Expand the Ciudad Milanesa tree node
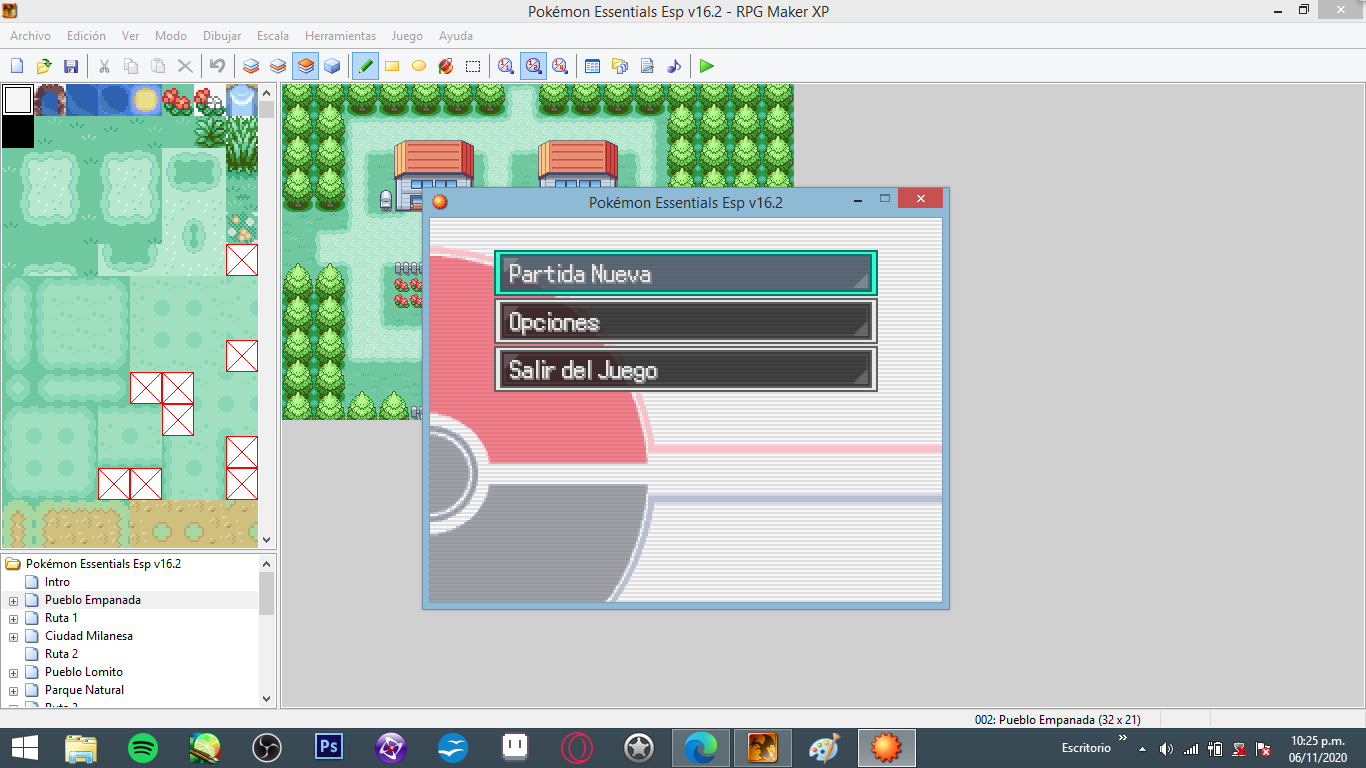Screen dimensions: 1366x768 14,637
